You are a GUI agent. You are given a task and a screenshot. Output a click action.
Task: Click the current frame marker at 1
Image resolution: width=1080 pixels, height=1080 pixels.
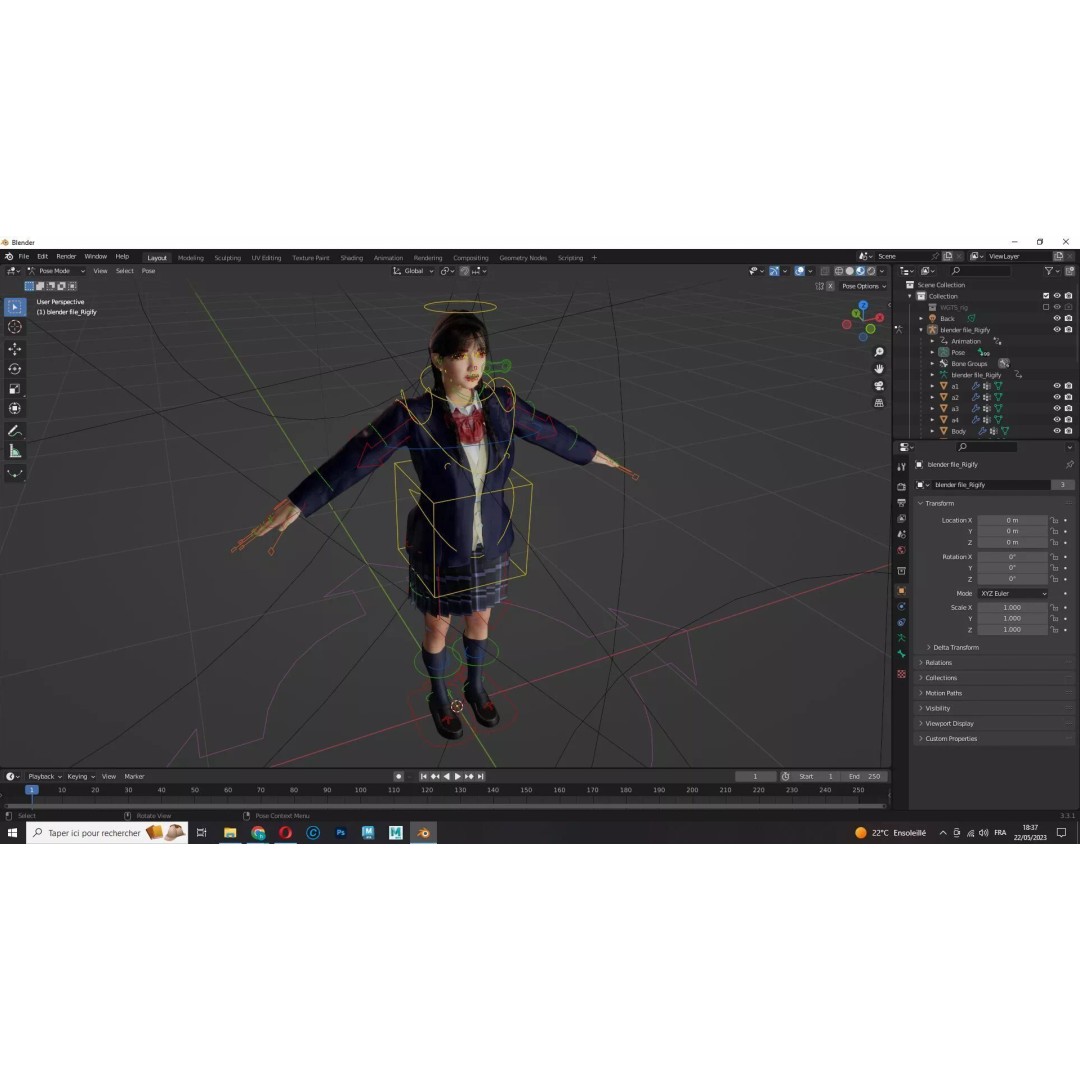click(x=32, y=790)
